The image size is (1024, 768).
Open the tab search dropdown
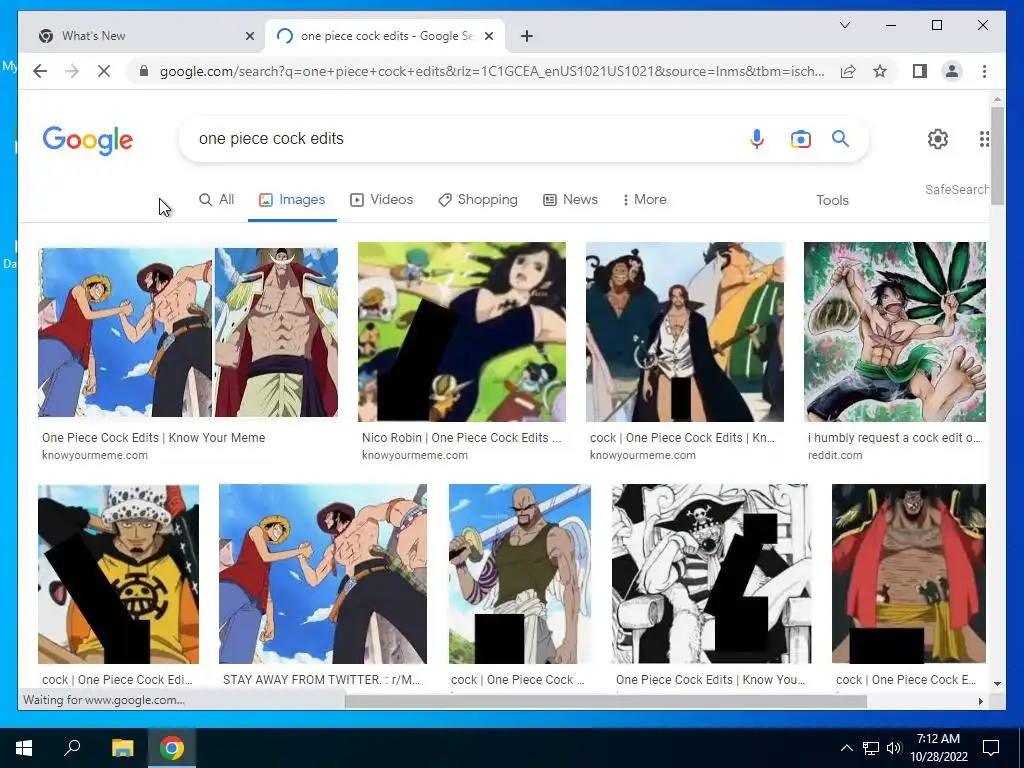(844, 25)
